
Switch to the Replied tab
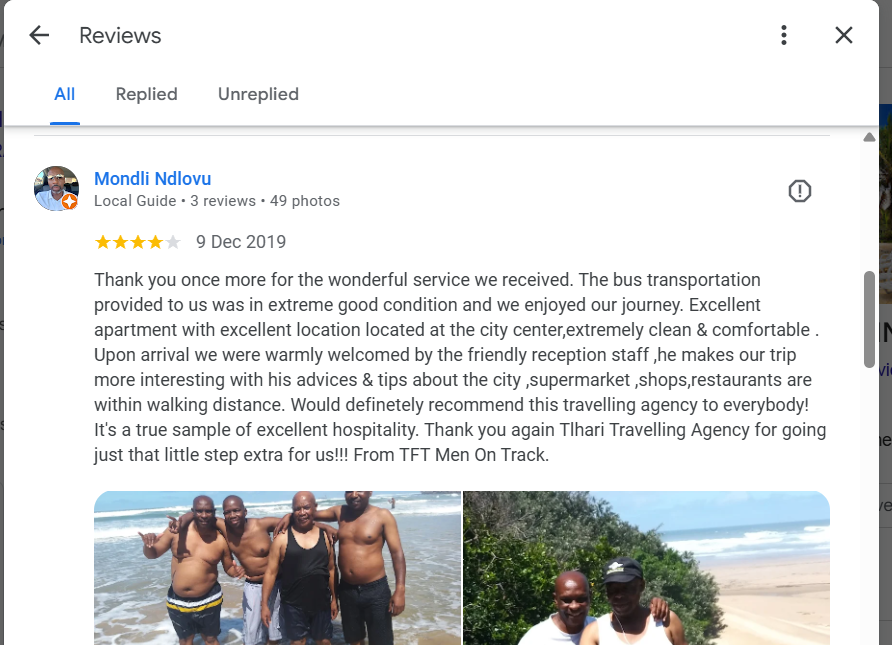tap(147, 94)
